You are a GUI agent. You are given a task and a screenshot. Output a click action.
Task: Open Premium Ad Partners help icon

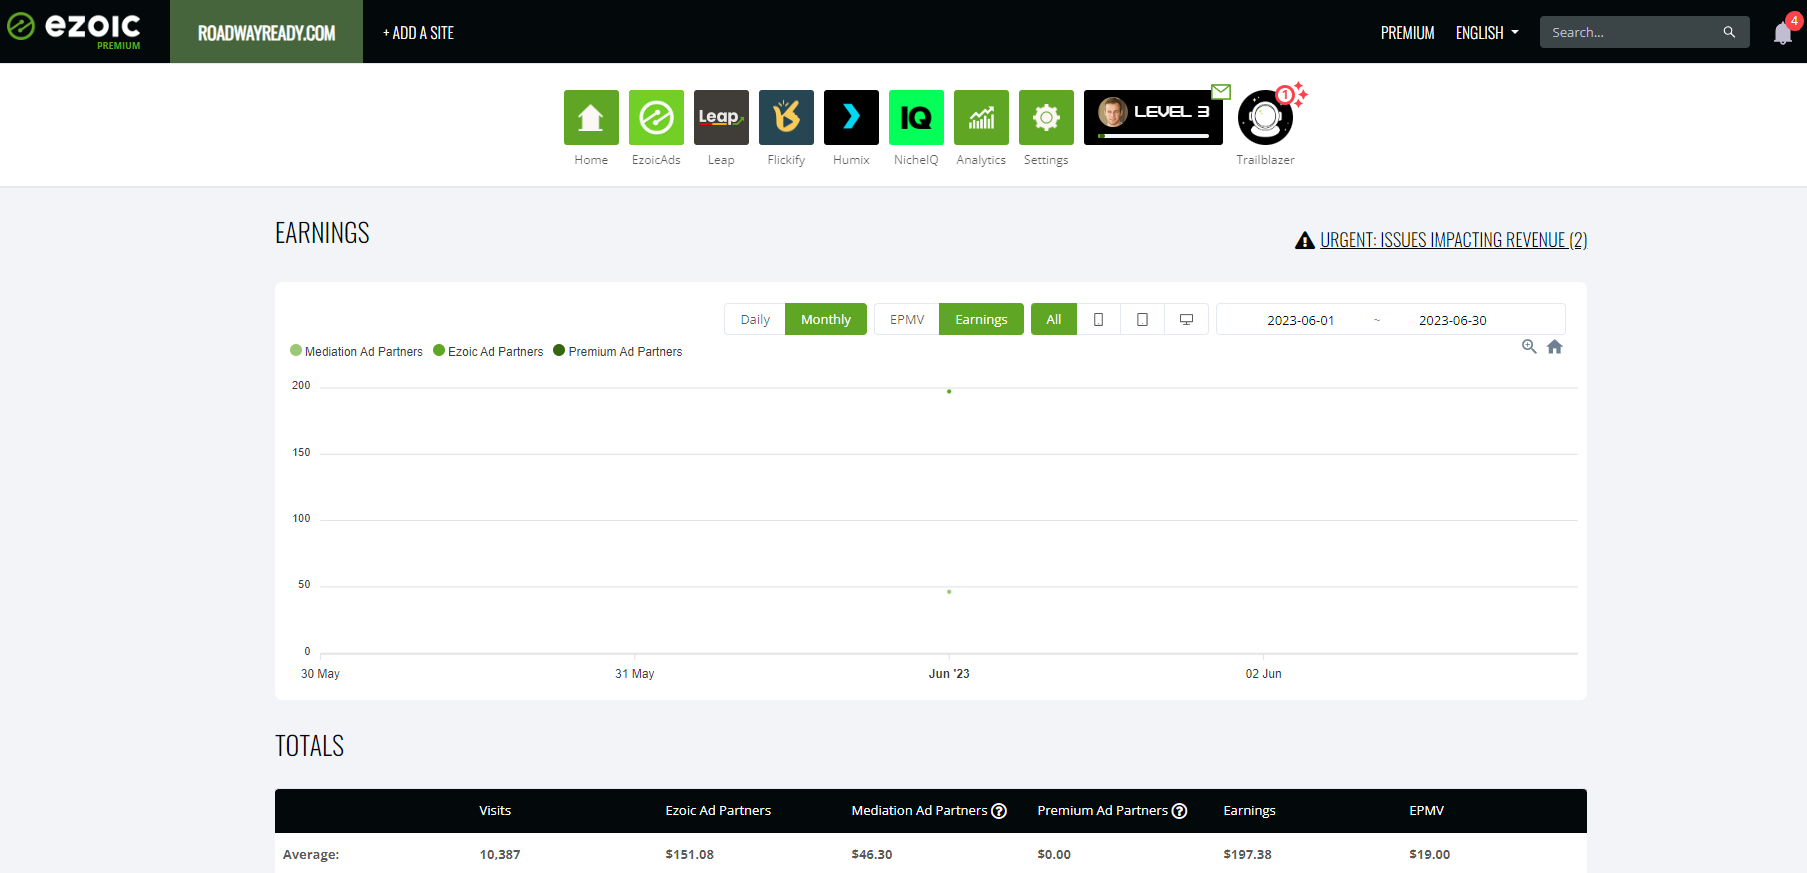click(1179, 811)
